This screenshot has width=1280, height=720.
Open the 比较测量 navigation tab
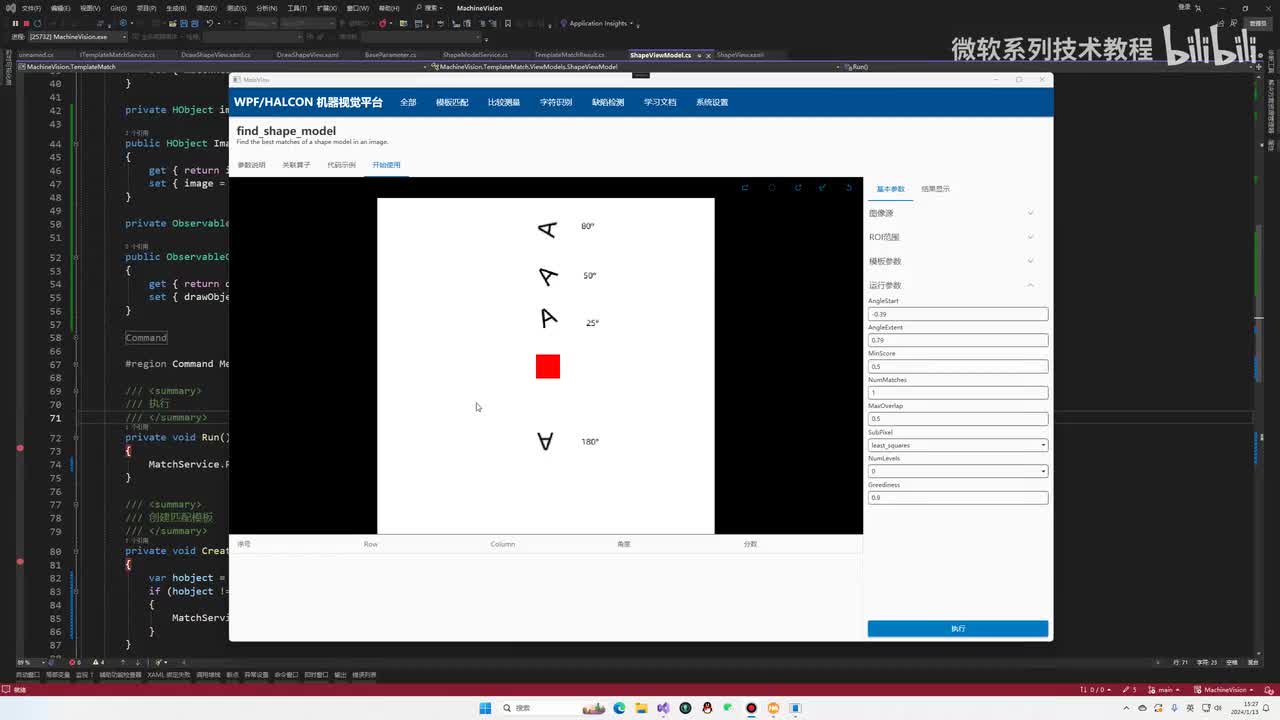504,102
